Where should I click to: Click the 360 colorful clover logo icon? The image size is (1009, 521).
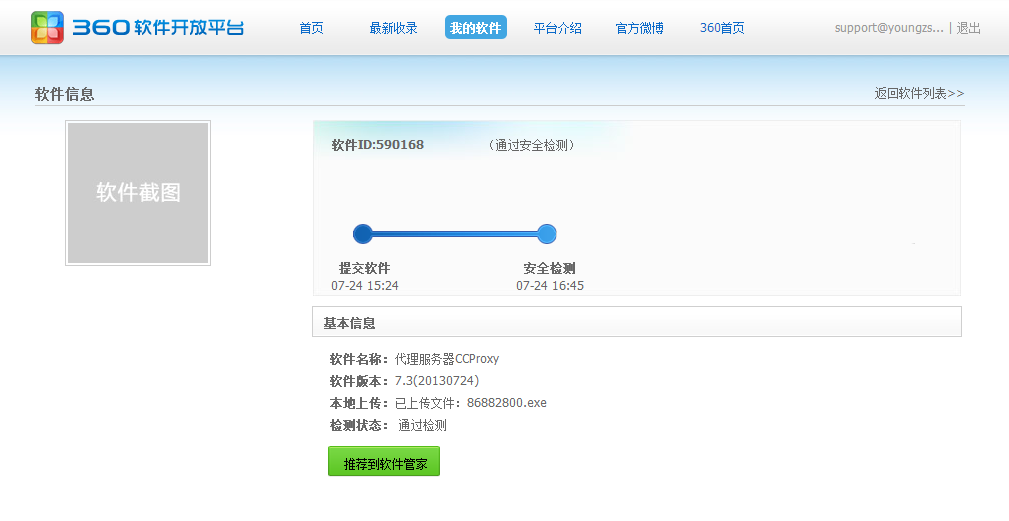click(x=48, y=28)
